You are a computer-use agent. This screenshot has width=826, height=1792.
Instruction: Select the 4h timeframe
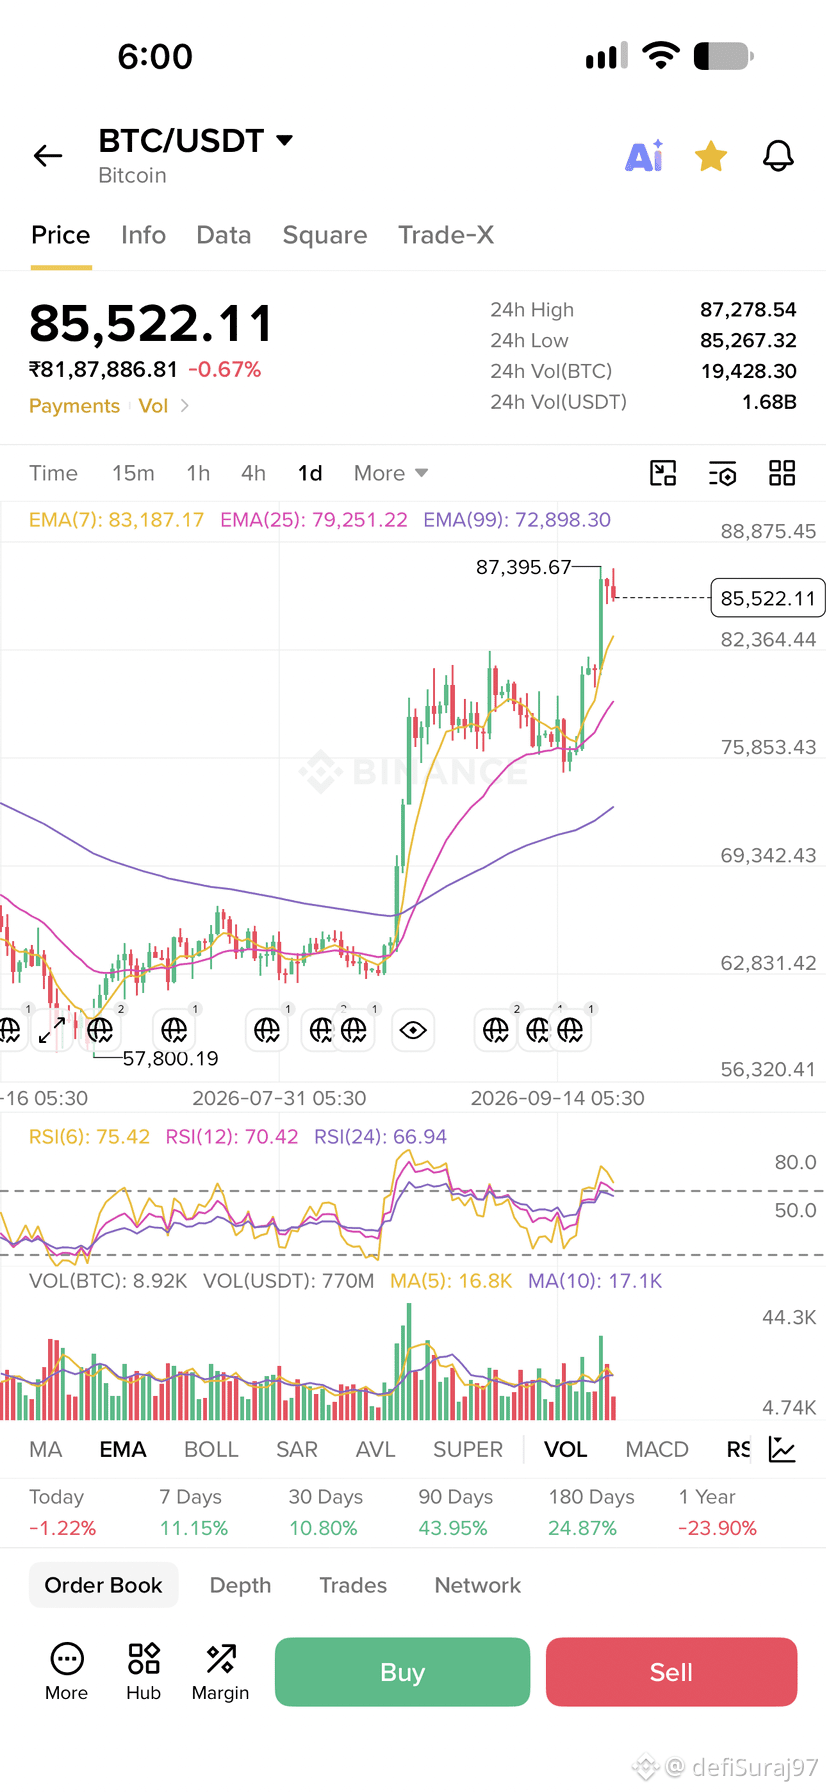[253, 473]
